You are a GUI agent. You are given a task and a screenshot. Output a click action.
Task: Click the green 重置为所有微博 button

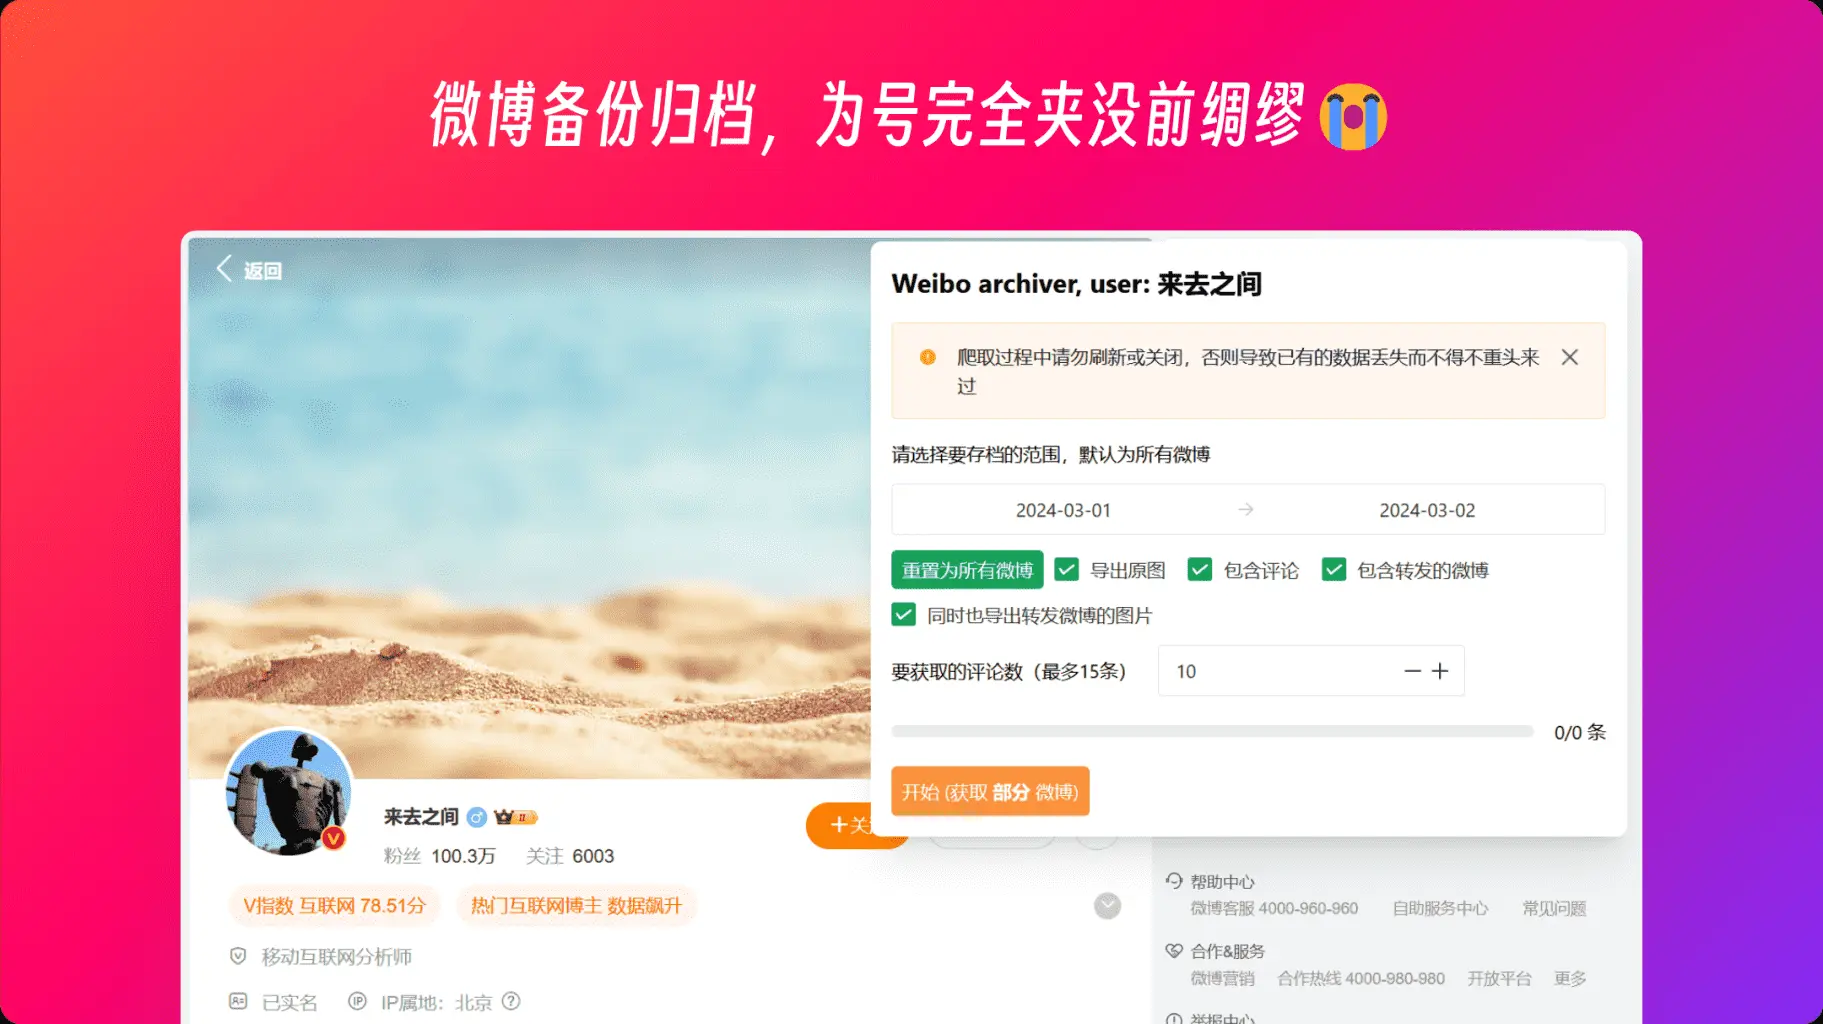click(x=967, y=570)
